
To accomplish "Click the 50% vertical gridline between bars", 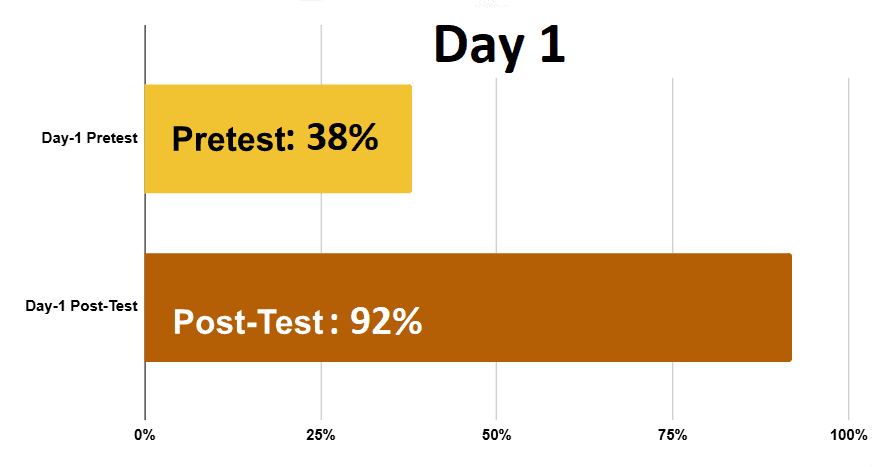I will pos(497,222).
